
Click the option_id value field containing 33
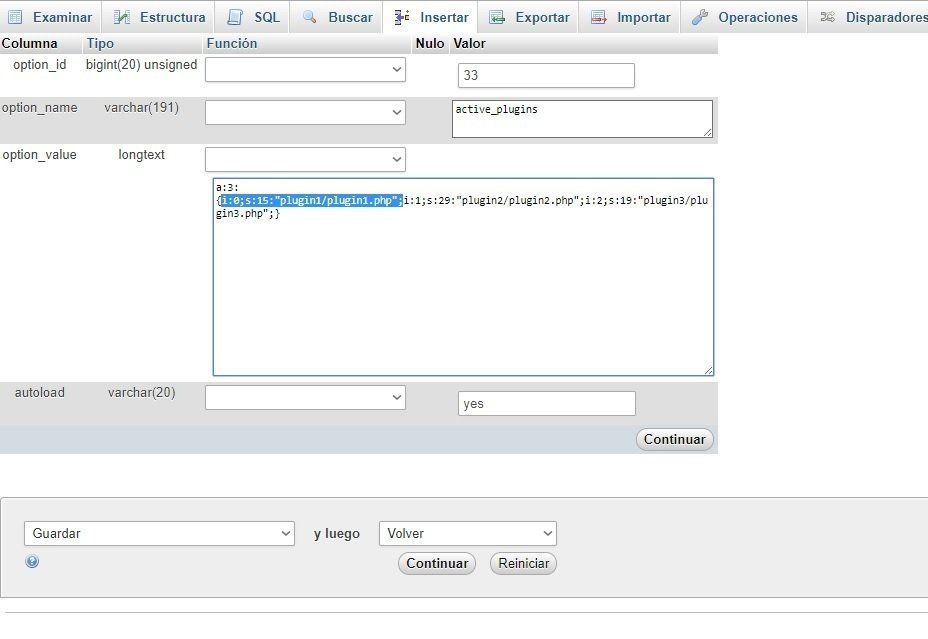(546, 76)
